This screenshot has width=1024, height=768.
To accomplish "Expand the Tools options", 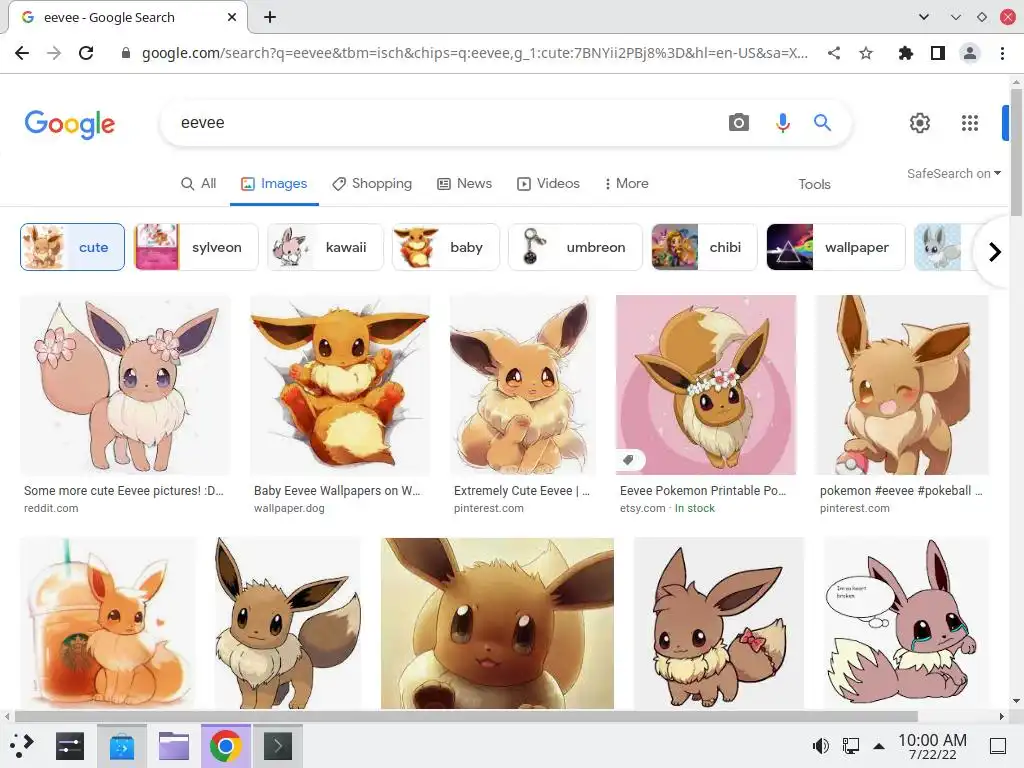I will coord(814,184).
